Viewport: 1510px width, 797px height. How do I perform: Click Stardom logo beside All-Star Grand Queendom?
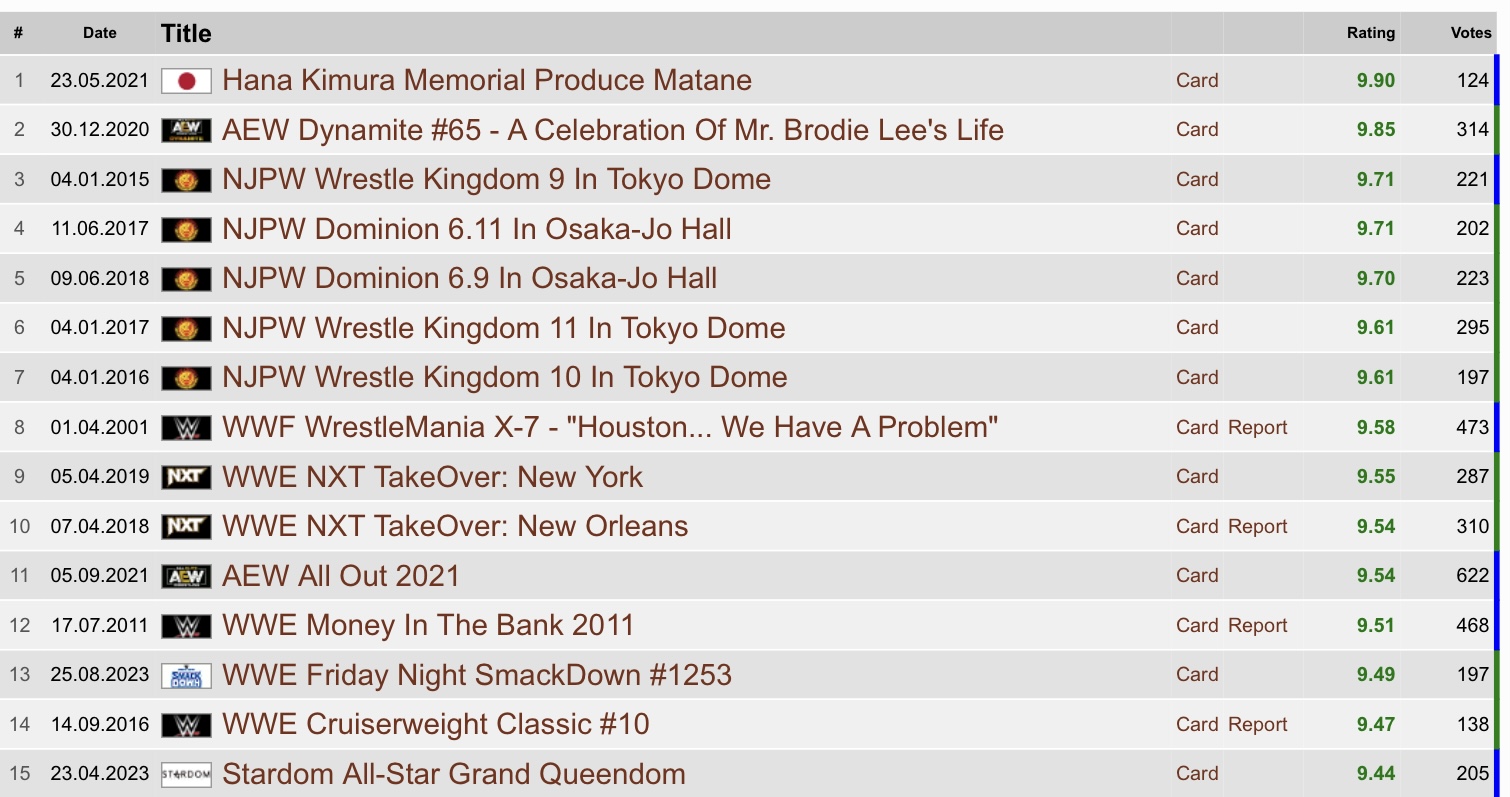click(186, 774)
